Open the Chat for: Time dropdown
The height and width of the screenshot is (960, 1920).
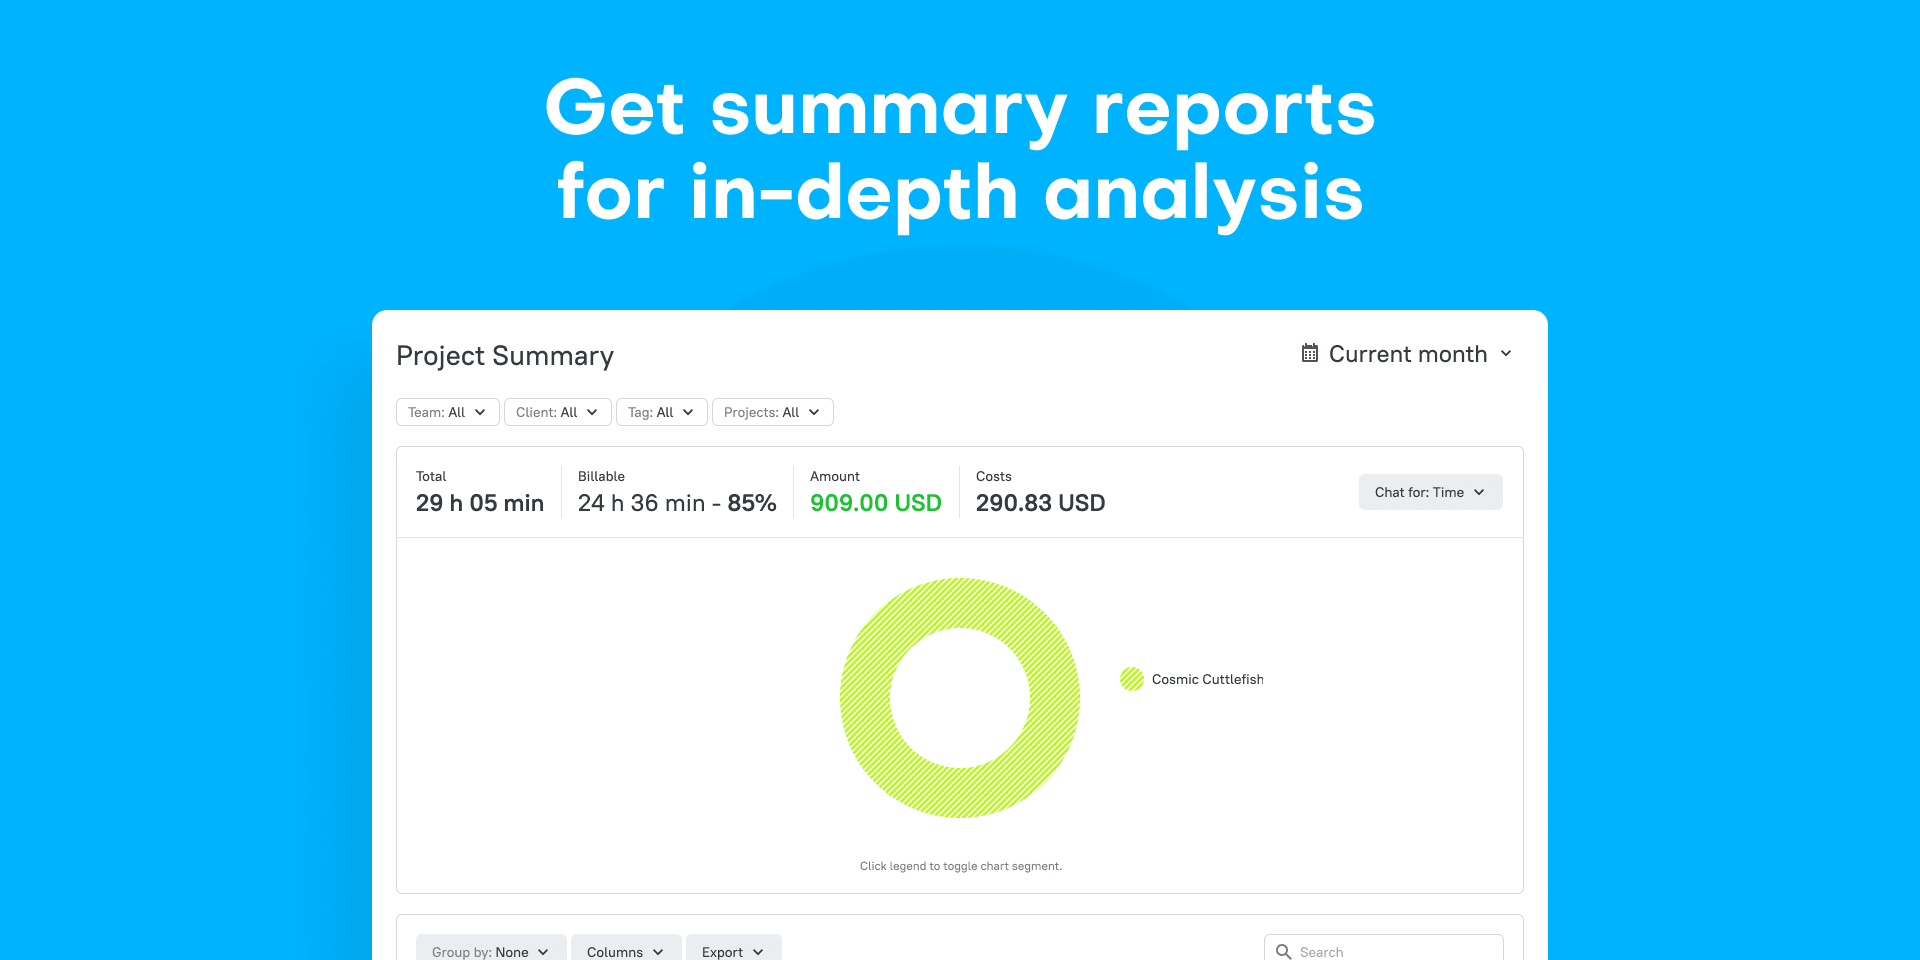1430,492
